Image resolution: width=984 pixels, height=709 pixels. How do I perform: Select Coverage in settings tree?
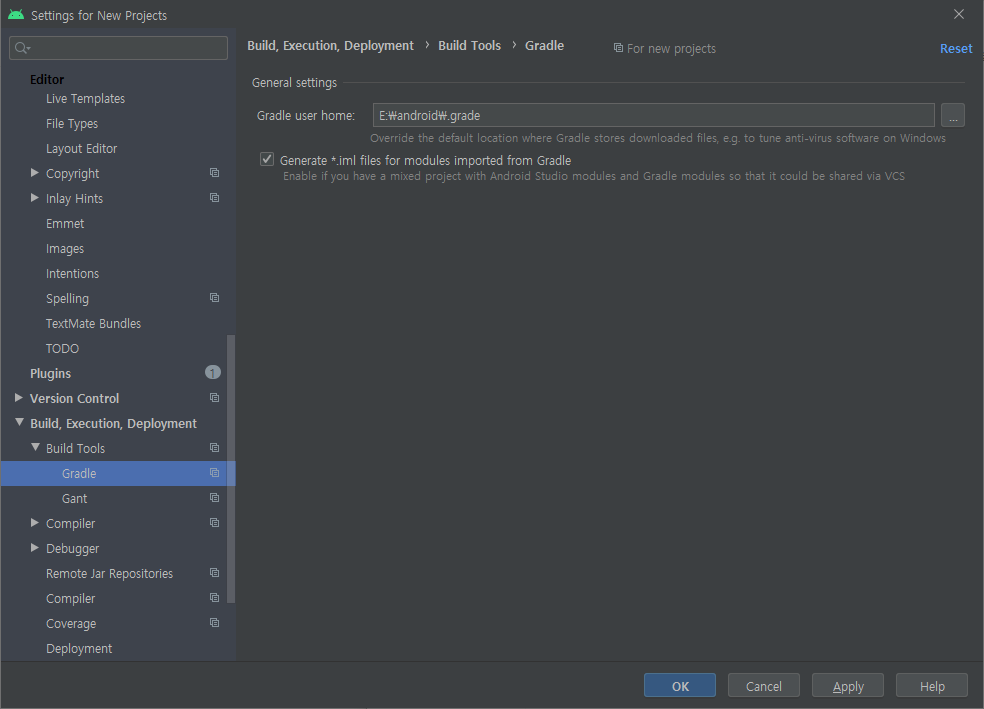coord(71,624)
